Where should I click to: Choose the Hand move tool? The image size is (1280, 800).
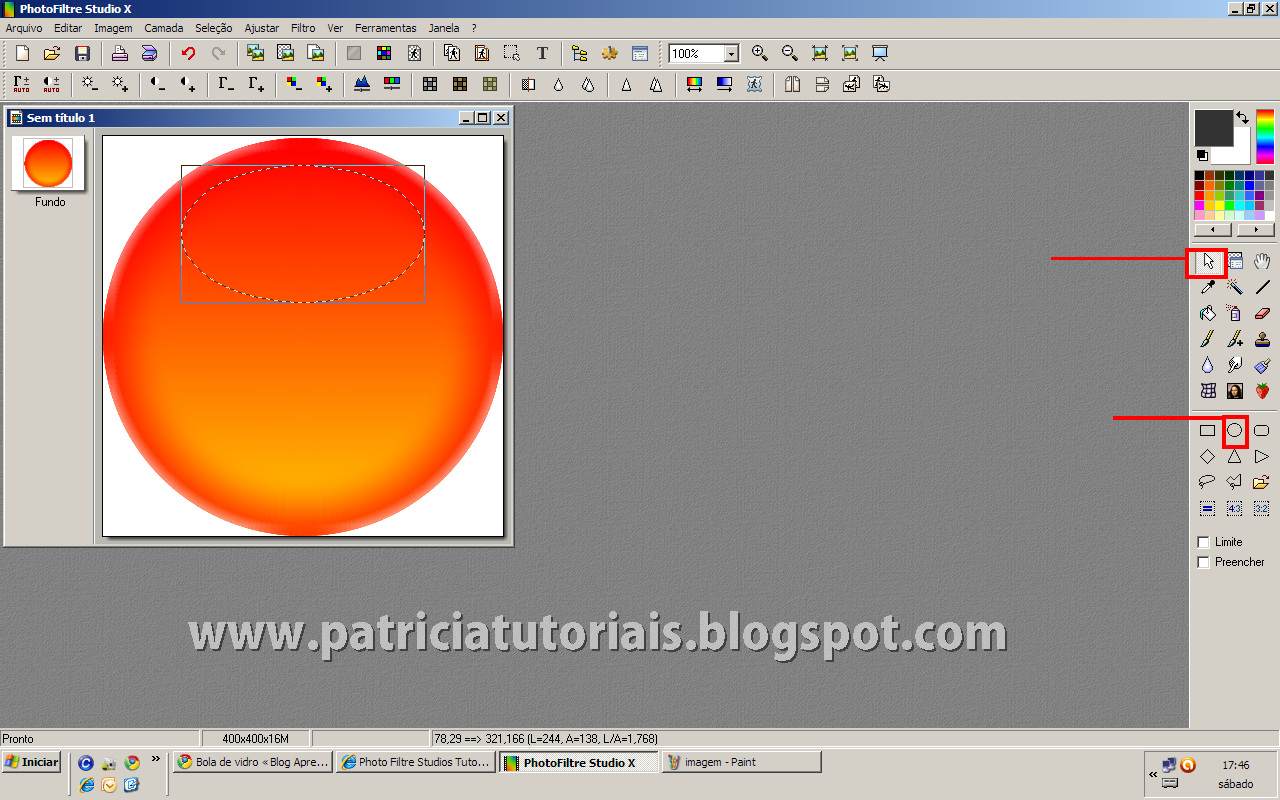point(1262,261)
